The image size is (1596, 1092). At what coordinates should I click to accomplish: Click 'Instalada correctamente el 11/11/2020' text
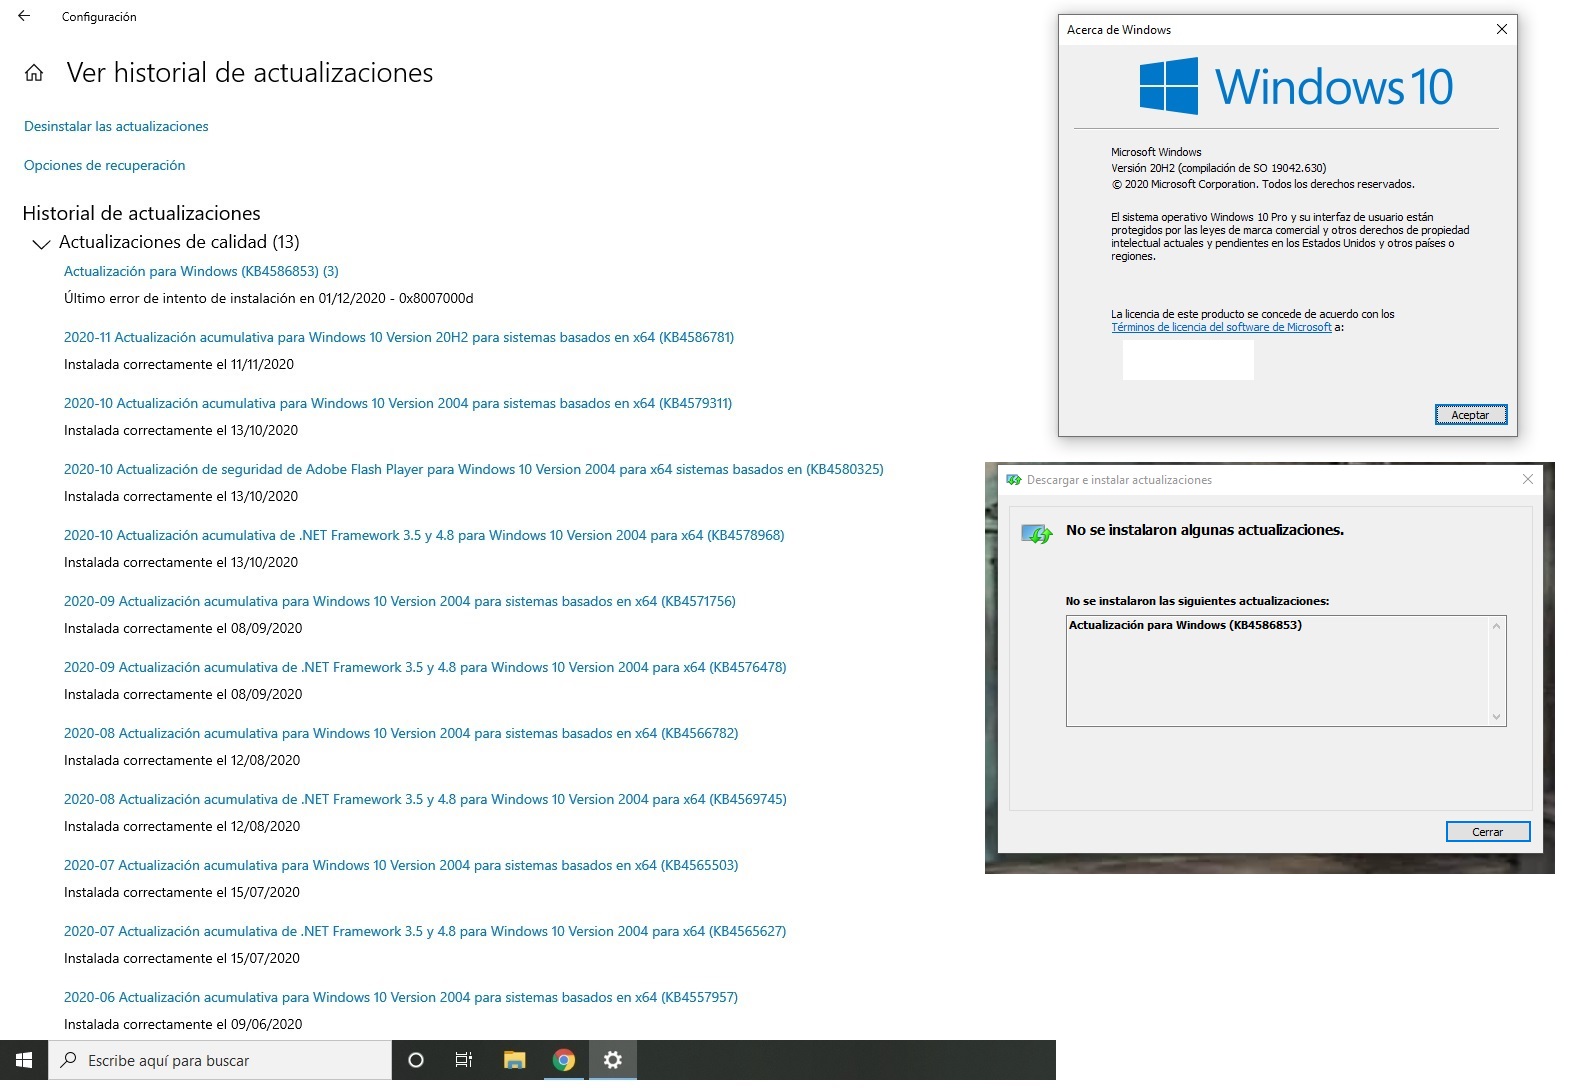(179, 364)
